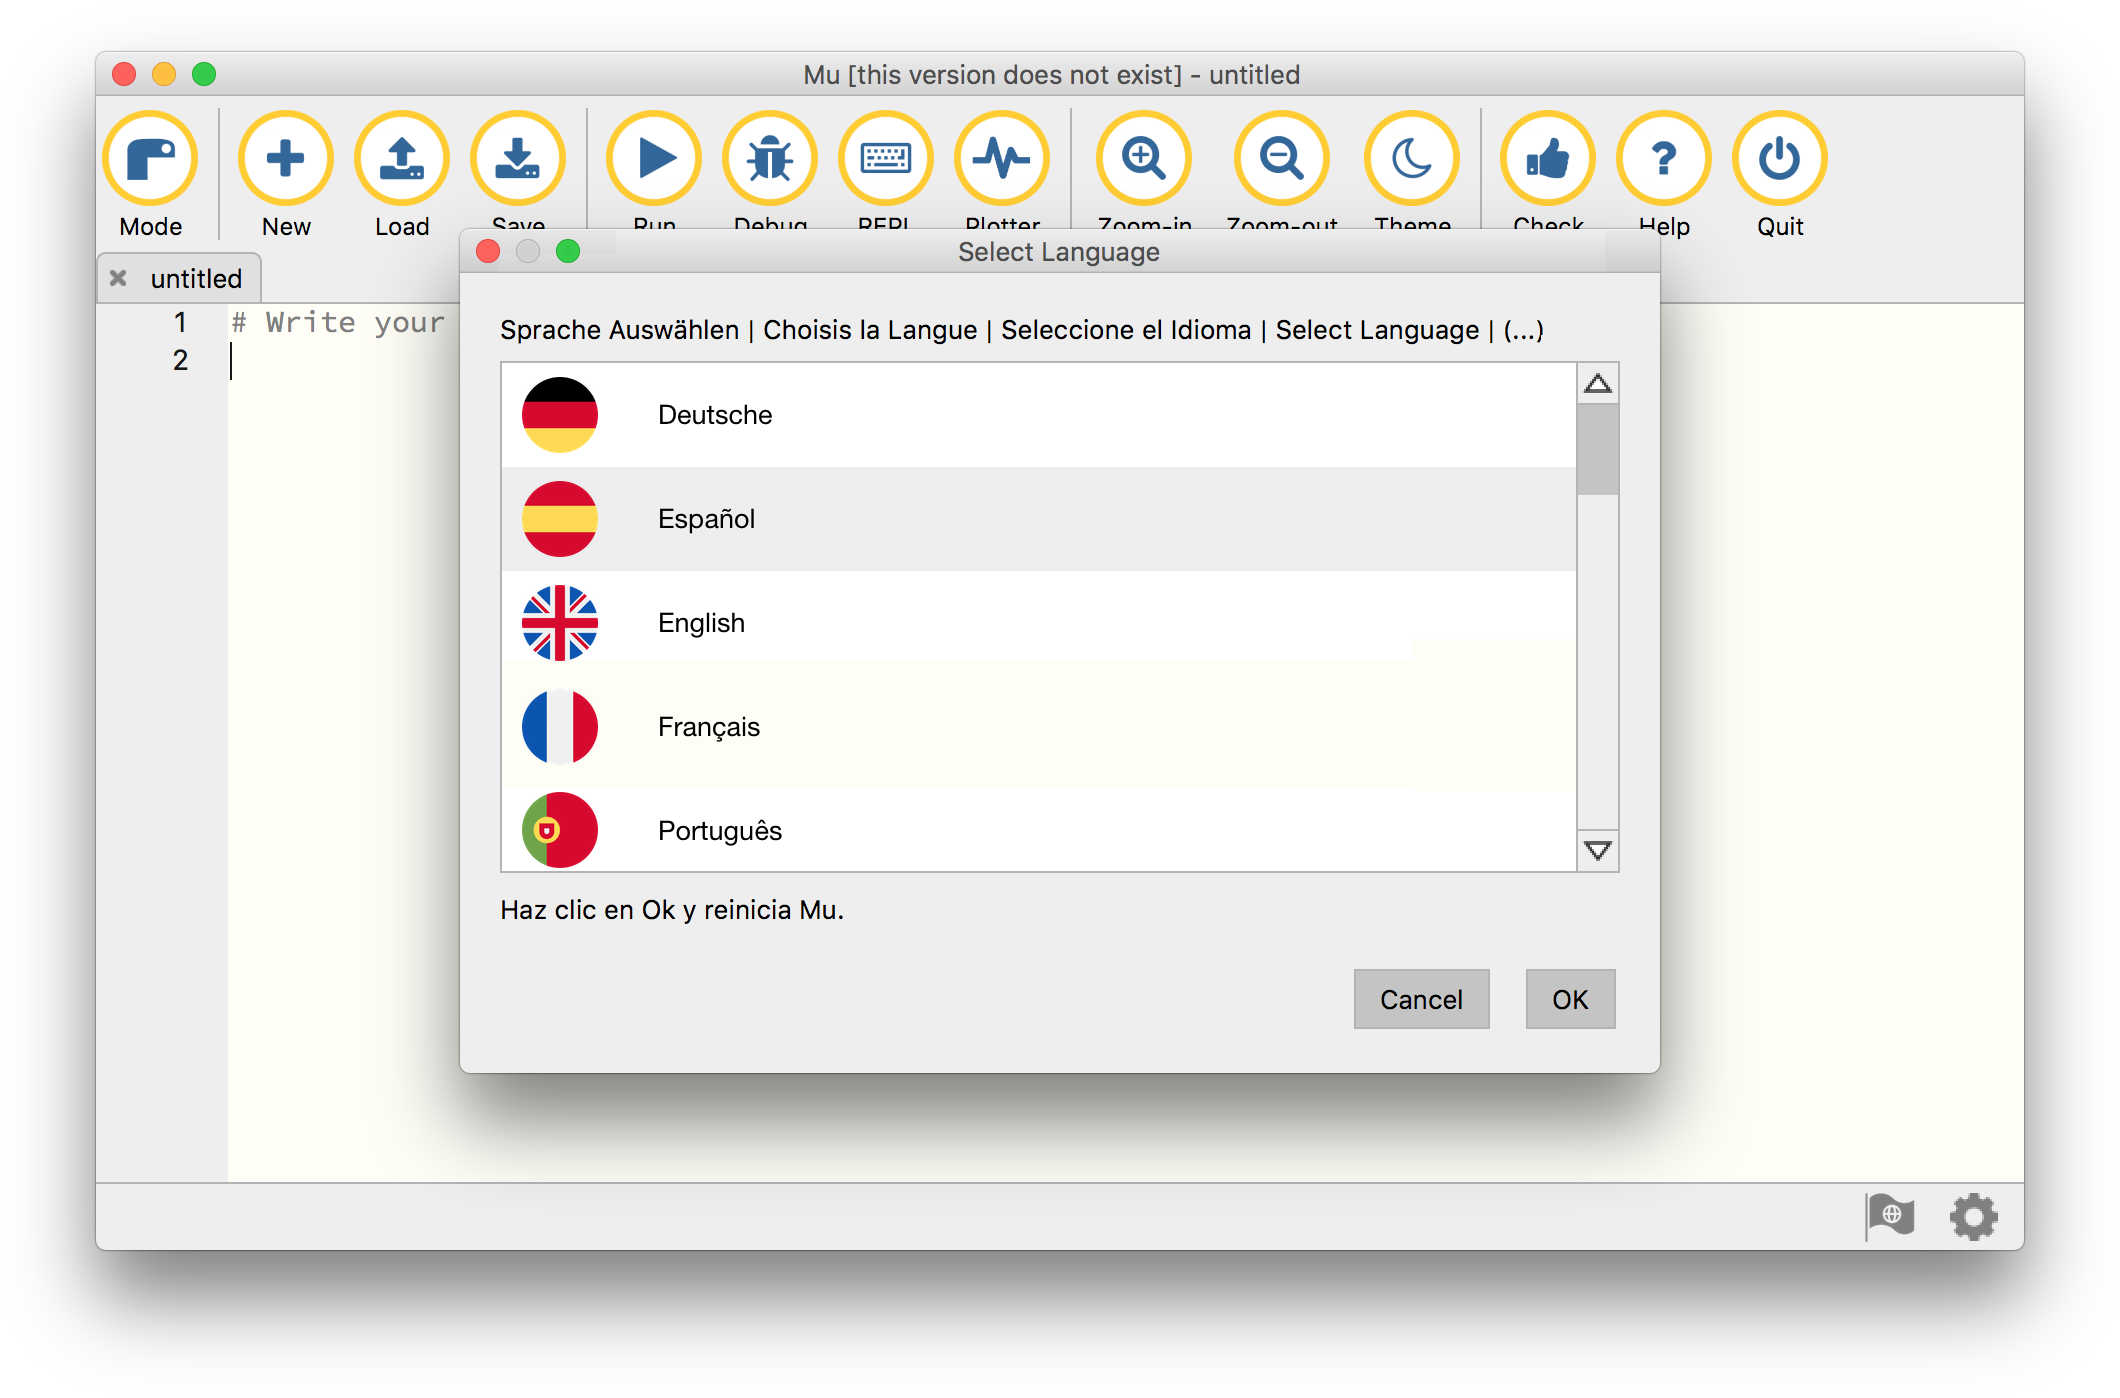Viewport: 2120px width, 1398px height.
Task: Select Português in the language dialog
Action: [x=719, y=830]
